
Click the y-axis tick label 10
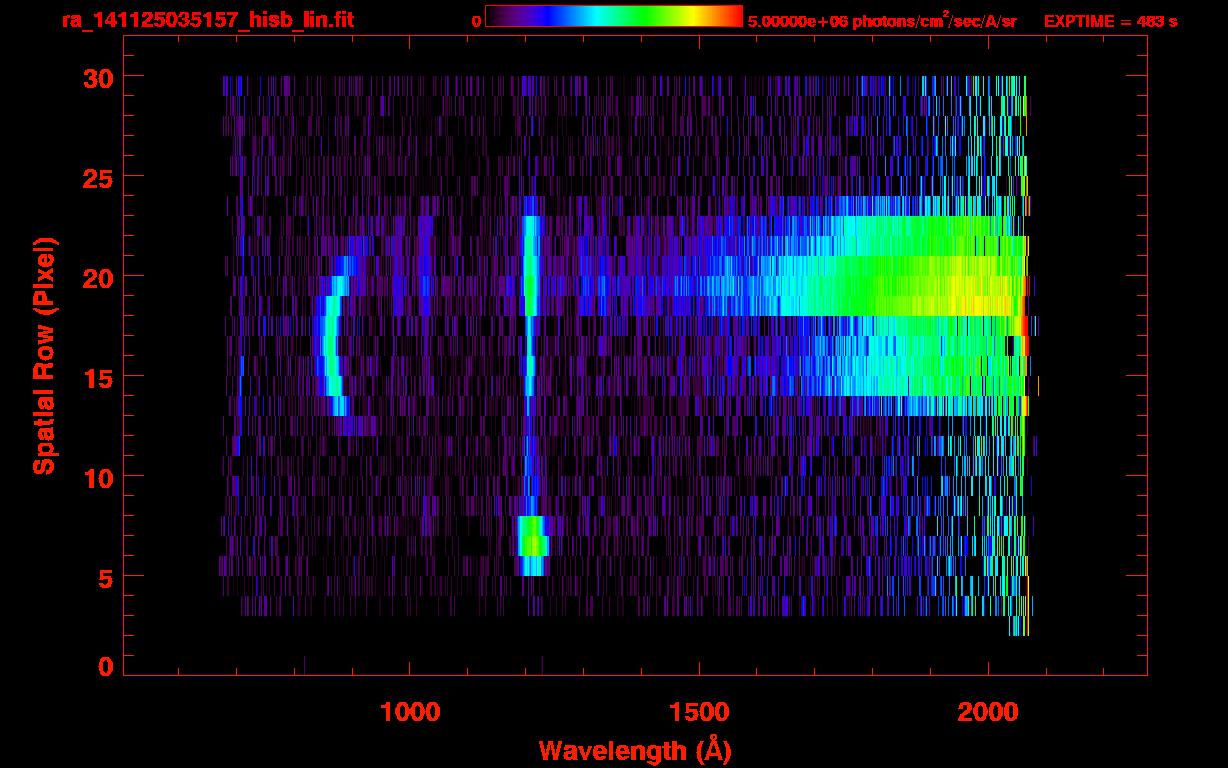(x=97, y=477)
